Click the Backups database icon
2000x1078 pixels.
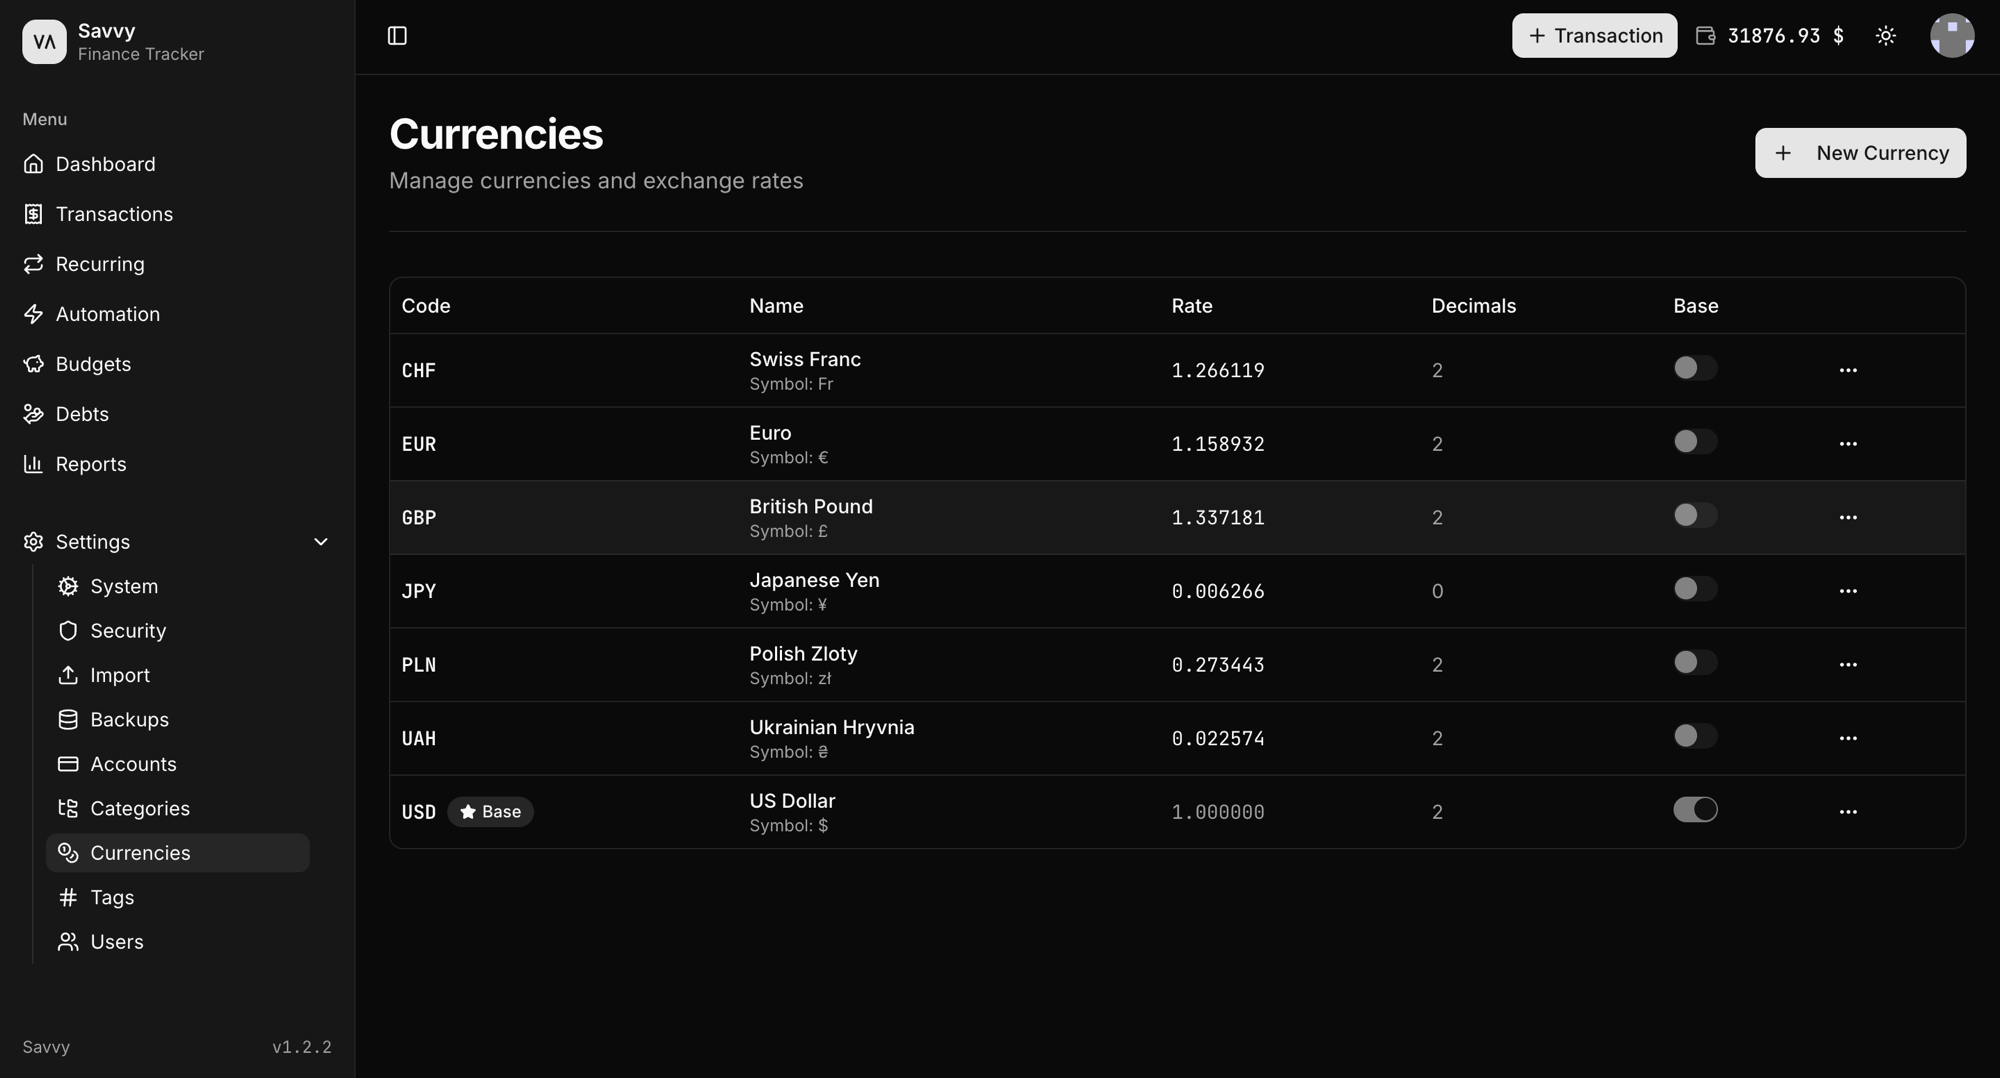point(68,720)
